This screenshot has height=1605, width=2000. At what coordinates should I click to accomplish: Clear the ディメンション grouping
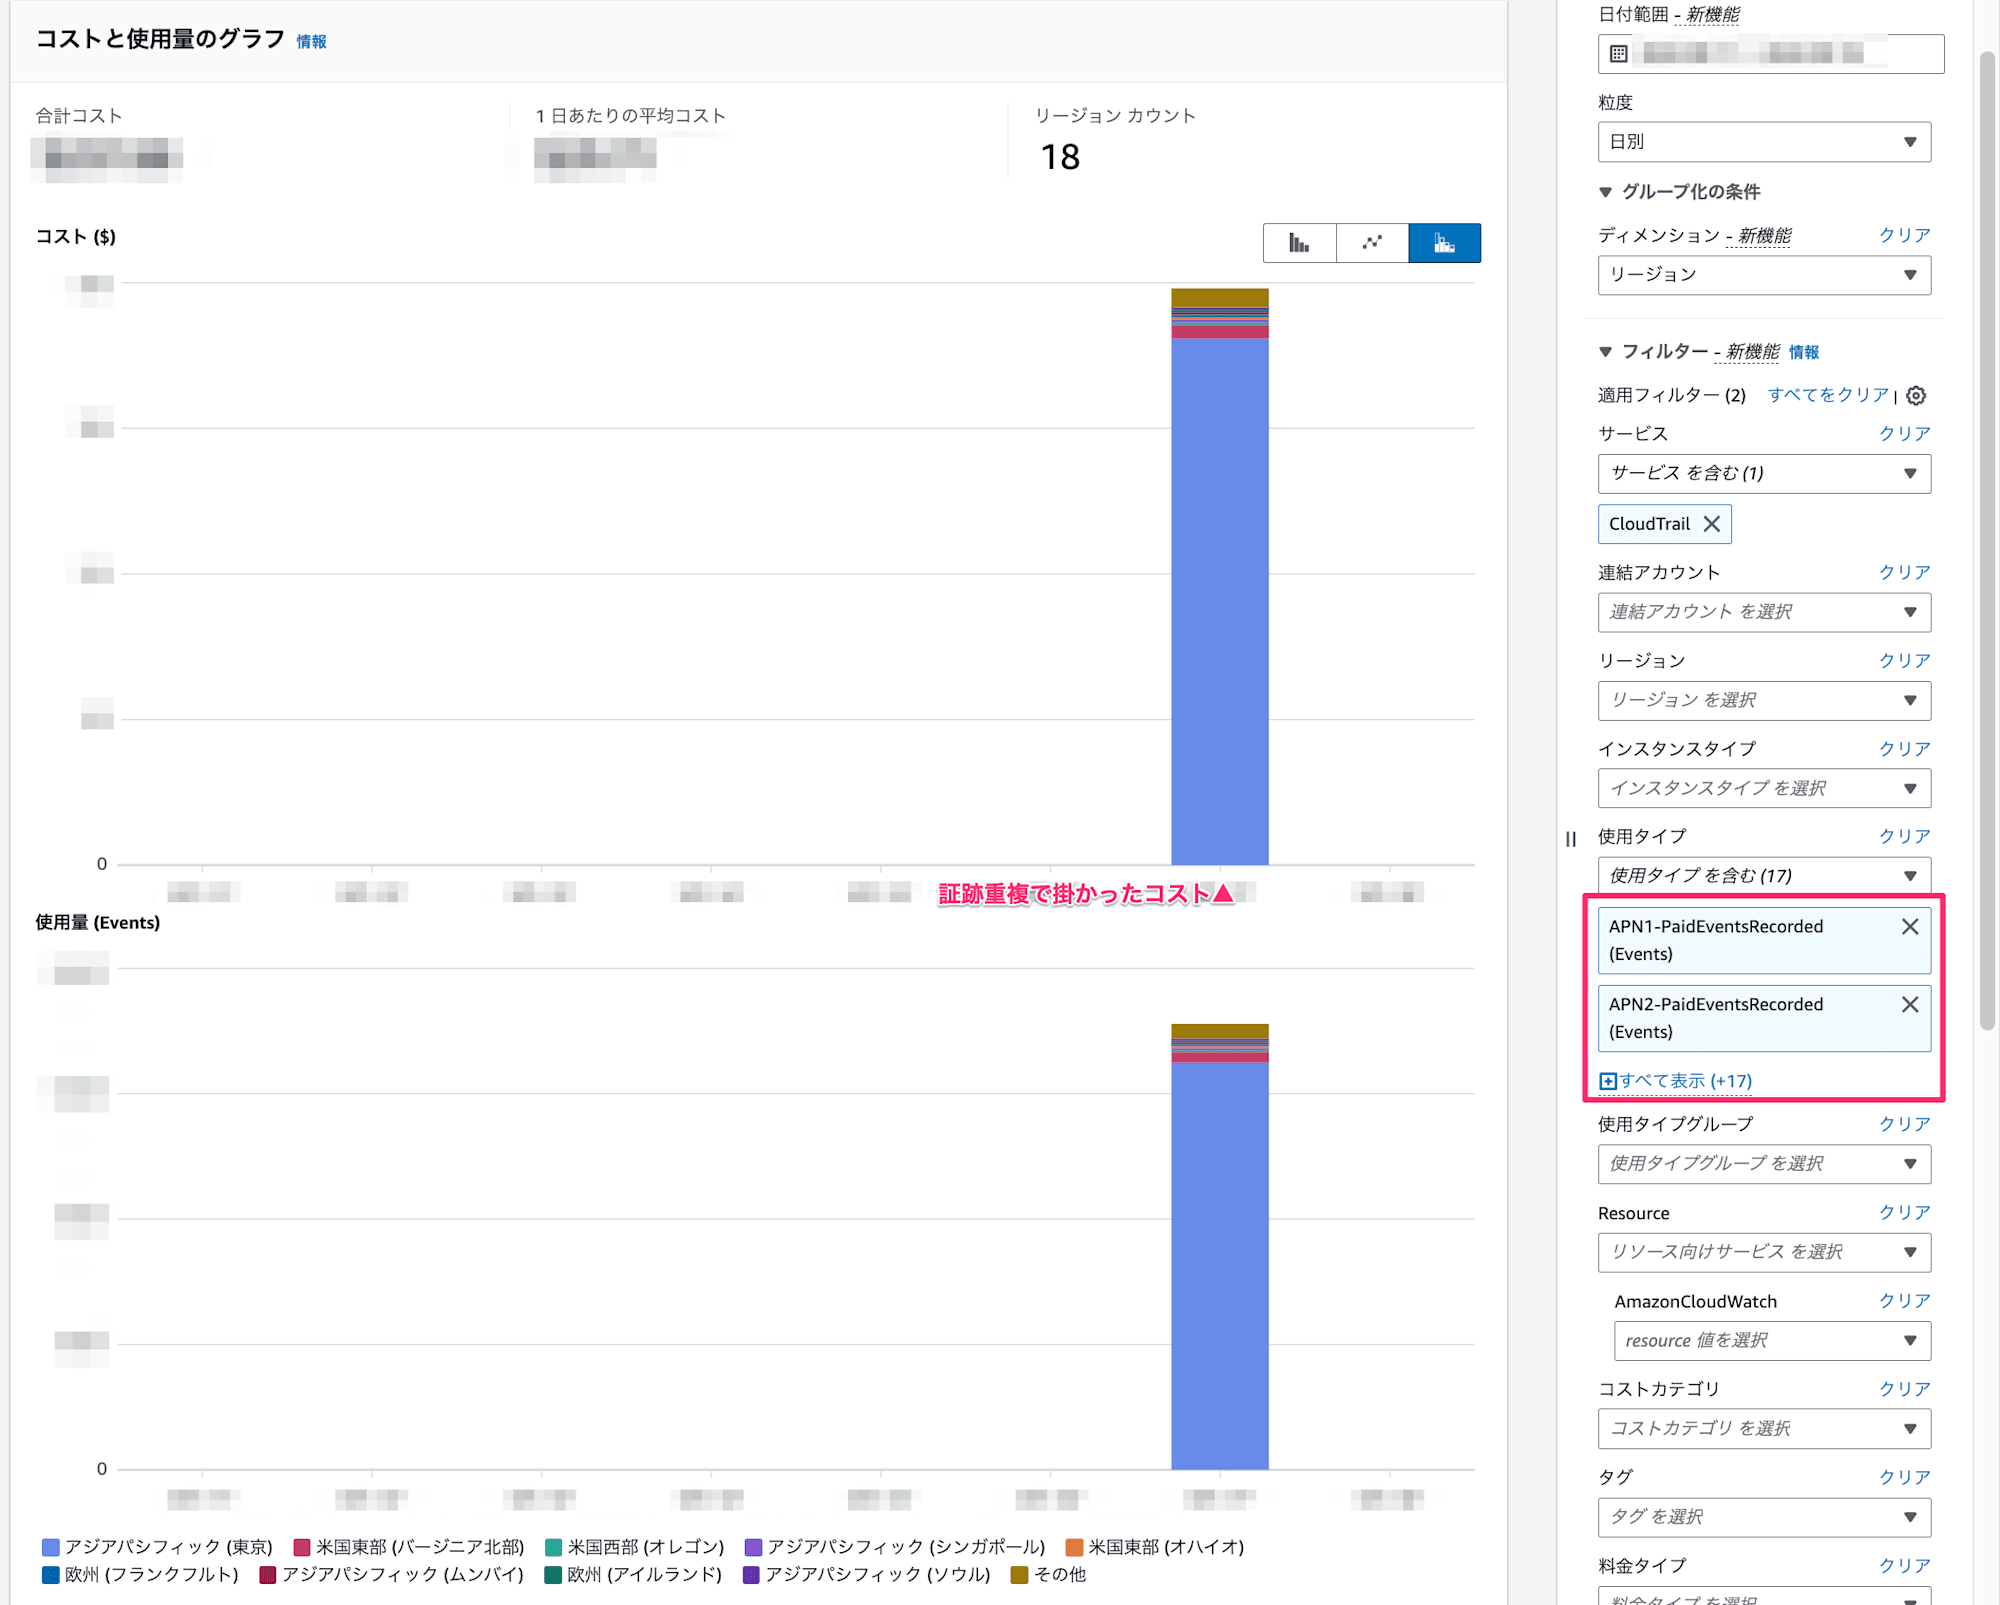click(x=1905, y=235)
